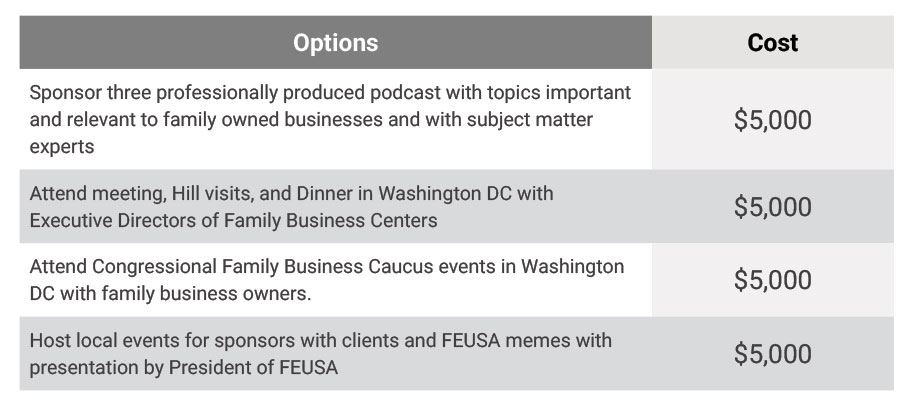Viewport: 916px width, 412px height.
Task: Click the $5,000 cost for podcast sponsorship
Action: [x=772, y=120]
